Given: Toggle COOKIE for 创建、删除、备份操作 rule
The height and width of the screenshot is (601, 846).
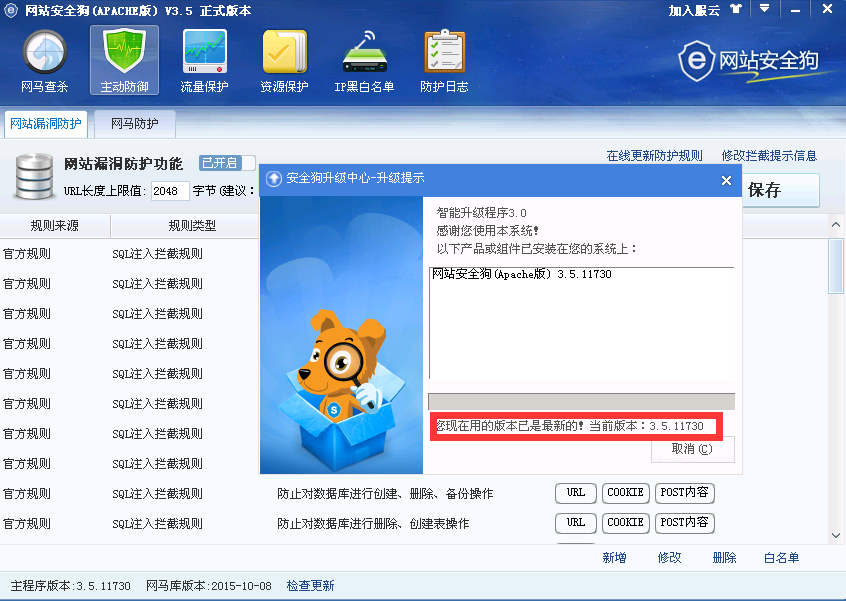Looking at the screenshot, I should (x=625, y=493).
